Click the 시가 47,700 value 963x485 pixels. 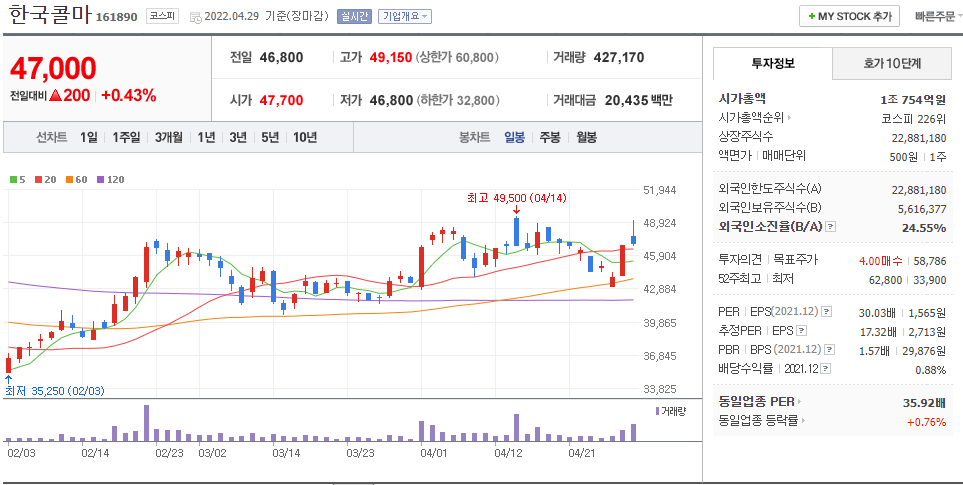[281, 100]
